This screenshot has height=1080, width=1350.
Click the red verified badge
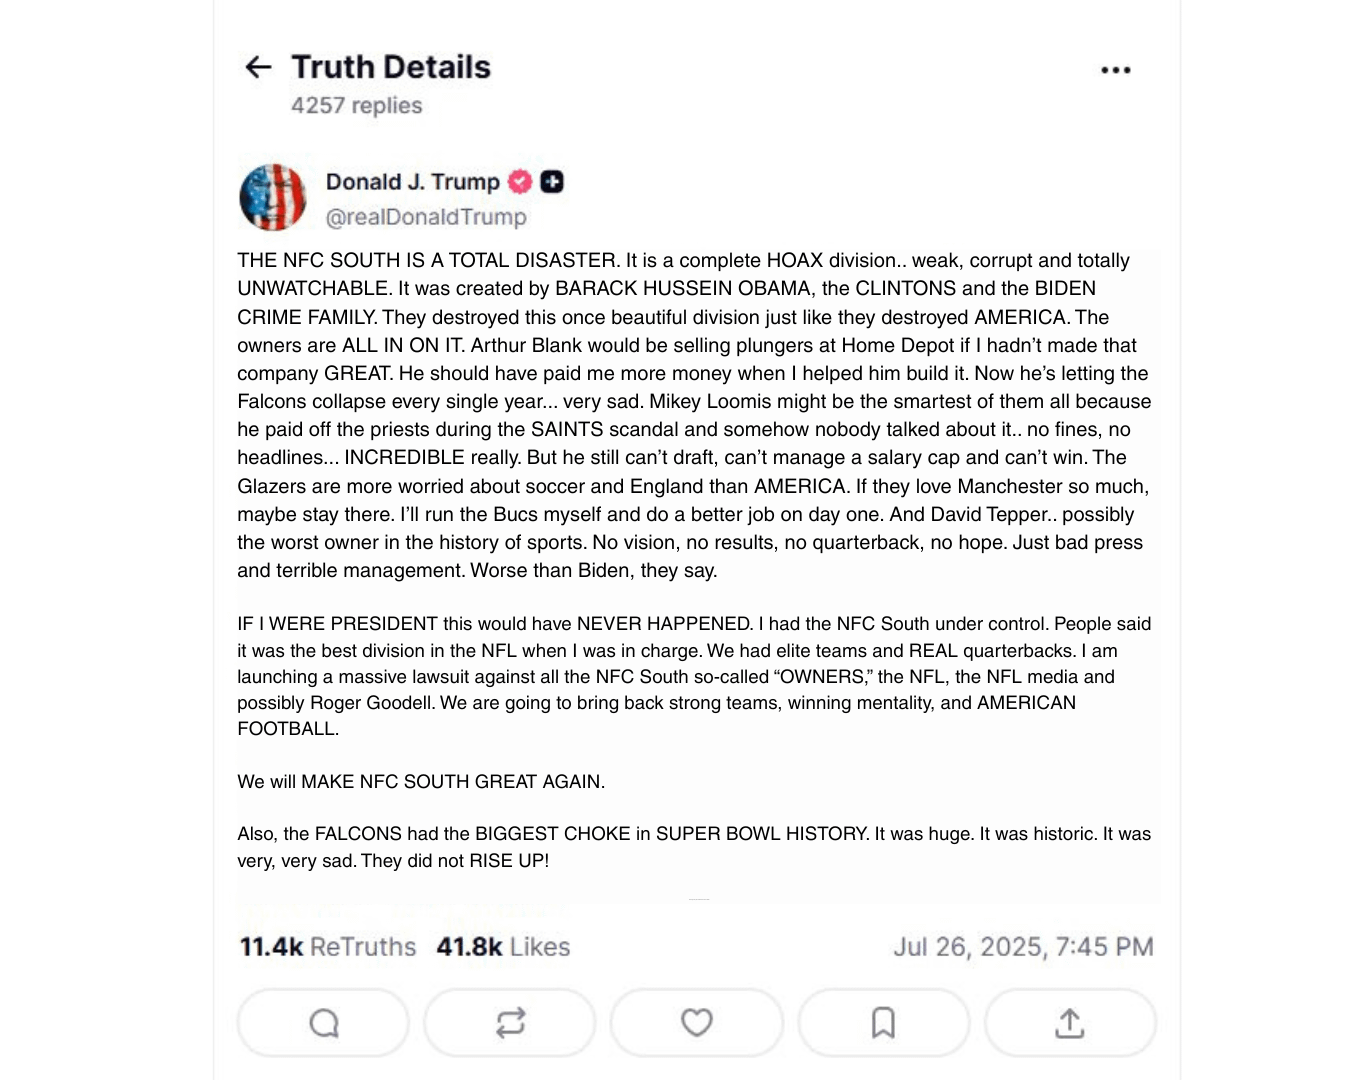point(520,182)
